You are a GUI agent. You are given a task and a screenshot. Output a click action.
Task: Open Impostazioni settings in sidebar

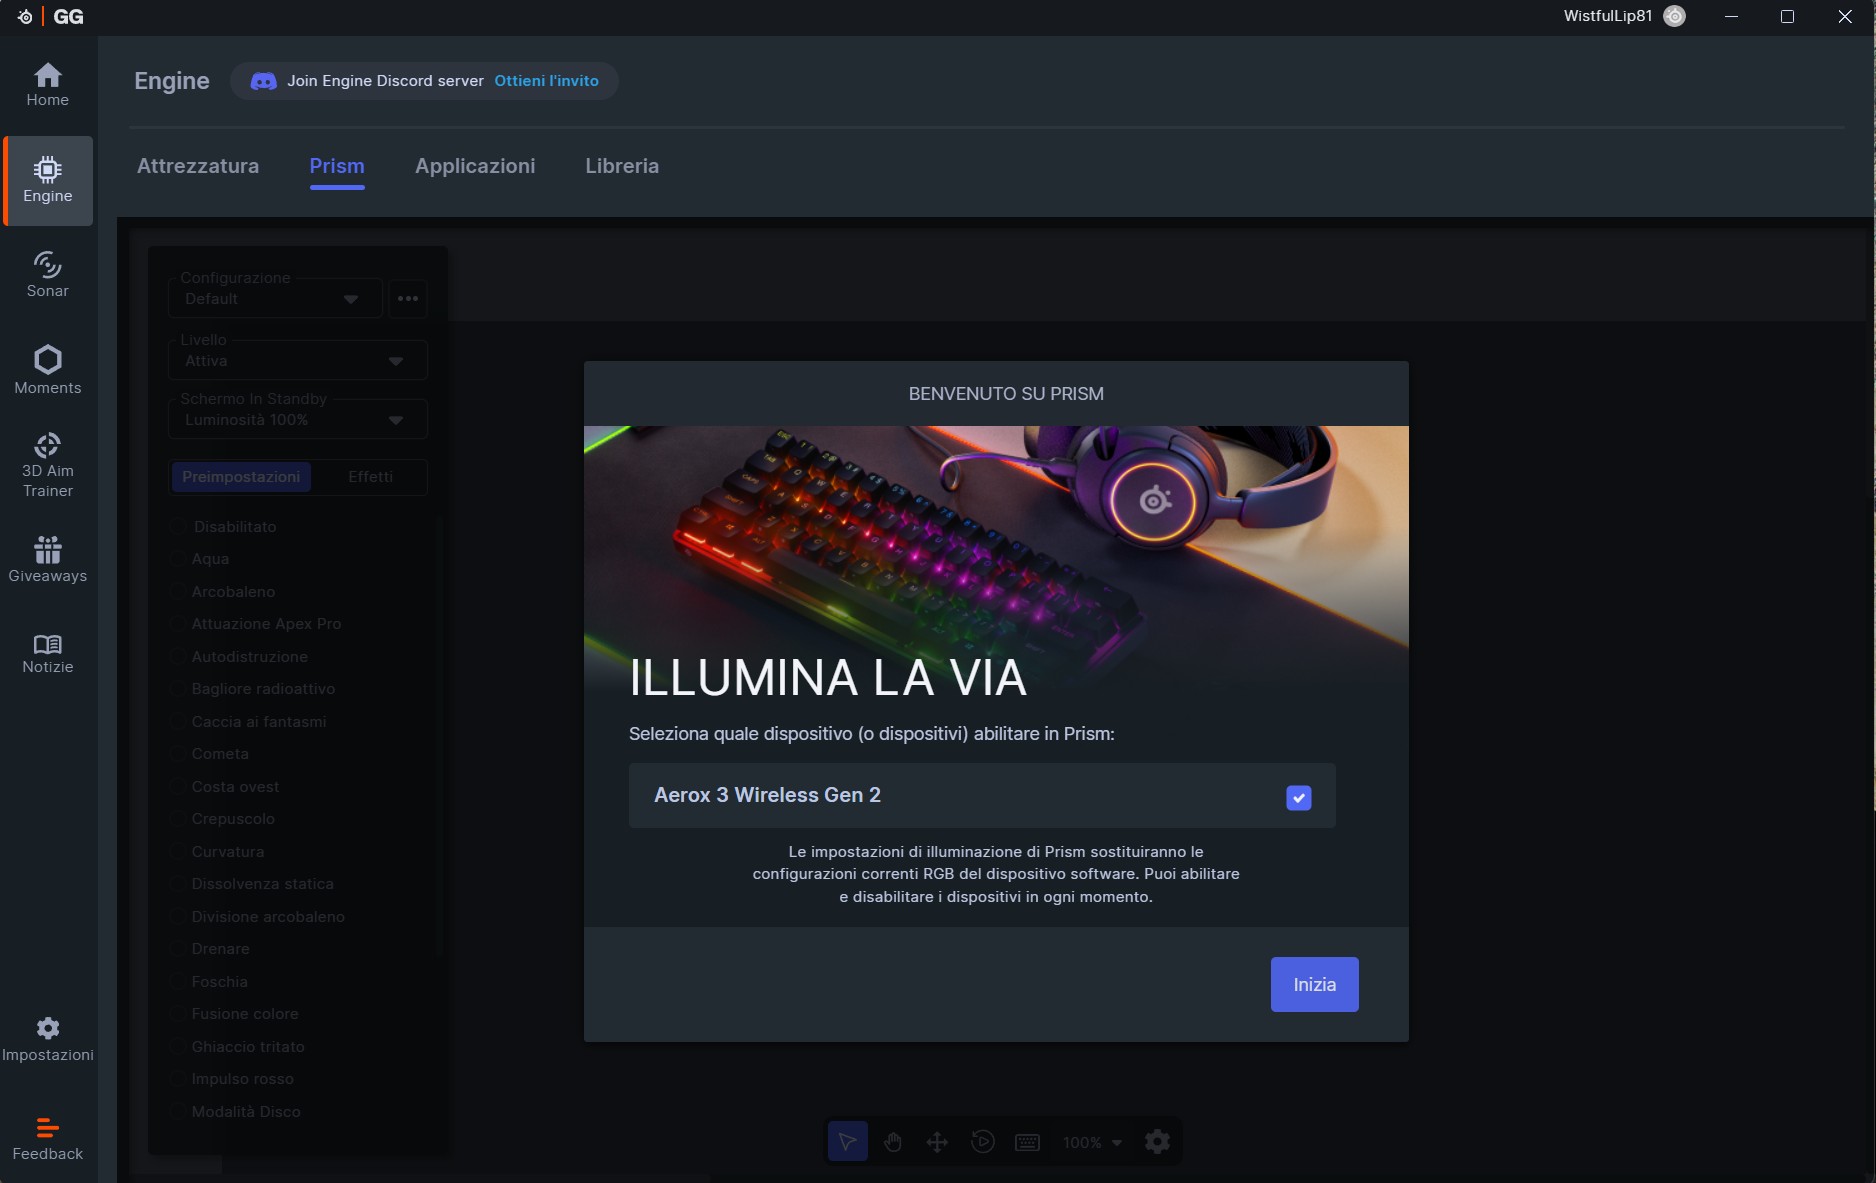[x=47, y=1040]
